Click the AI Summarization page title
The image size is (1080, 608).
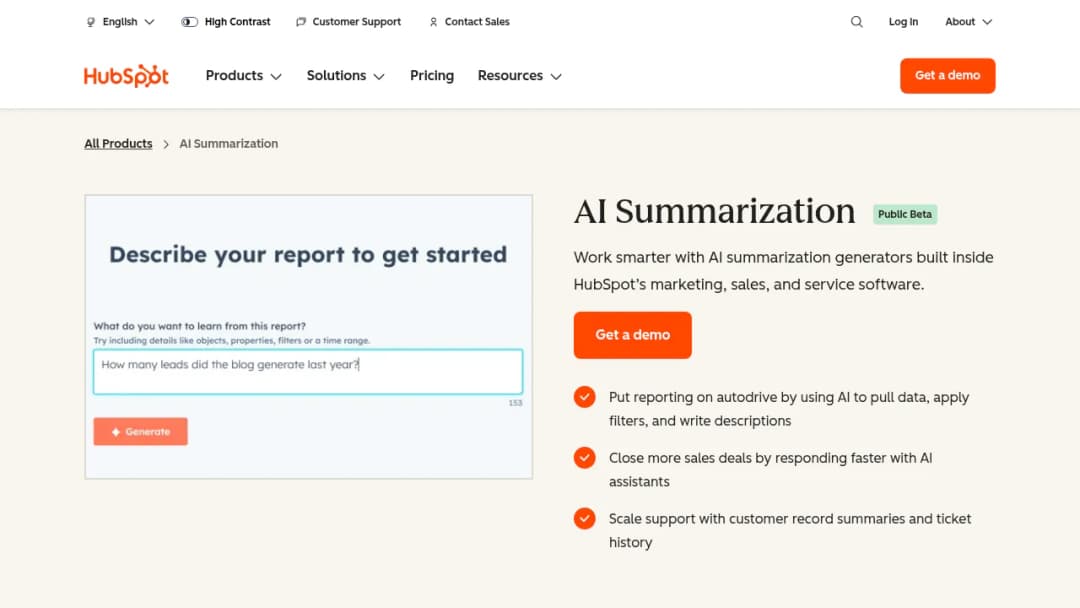pyautogui.click(x=714, y=211)
